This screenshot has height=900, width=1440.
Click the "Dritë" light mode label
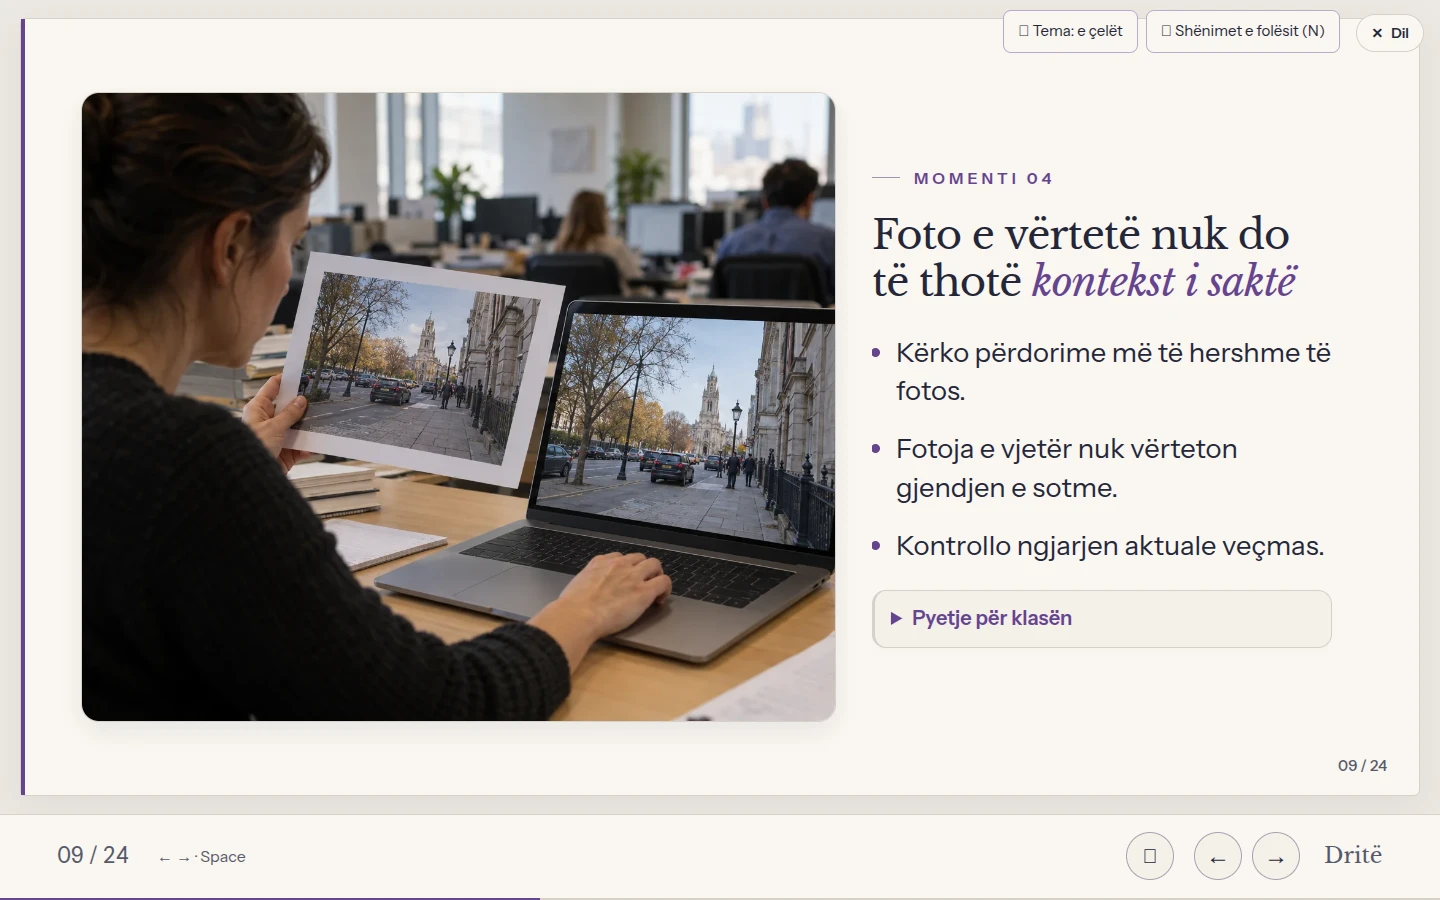(1353, 855)
